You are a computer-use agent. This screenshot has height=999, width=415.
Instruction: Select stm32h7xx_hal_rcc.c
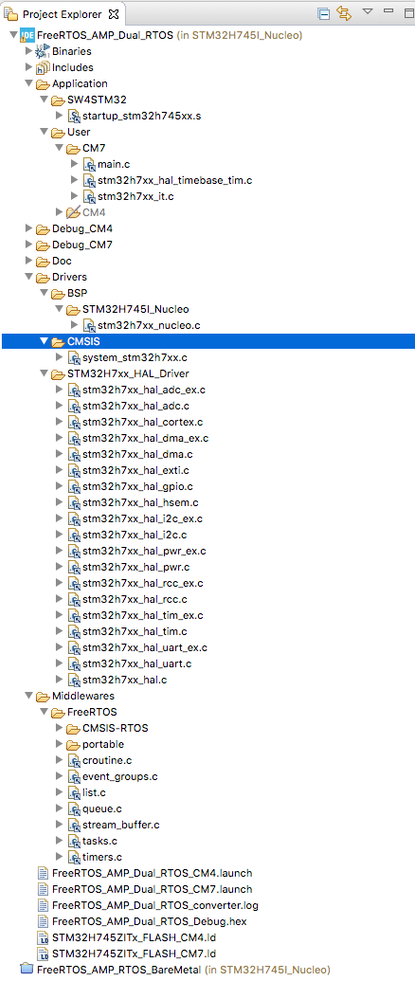[135, 600]
